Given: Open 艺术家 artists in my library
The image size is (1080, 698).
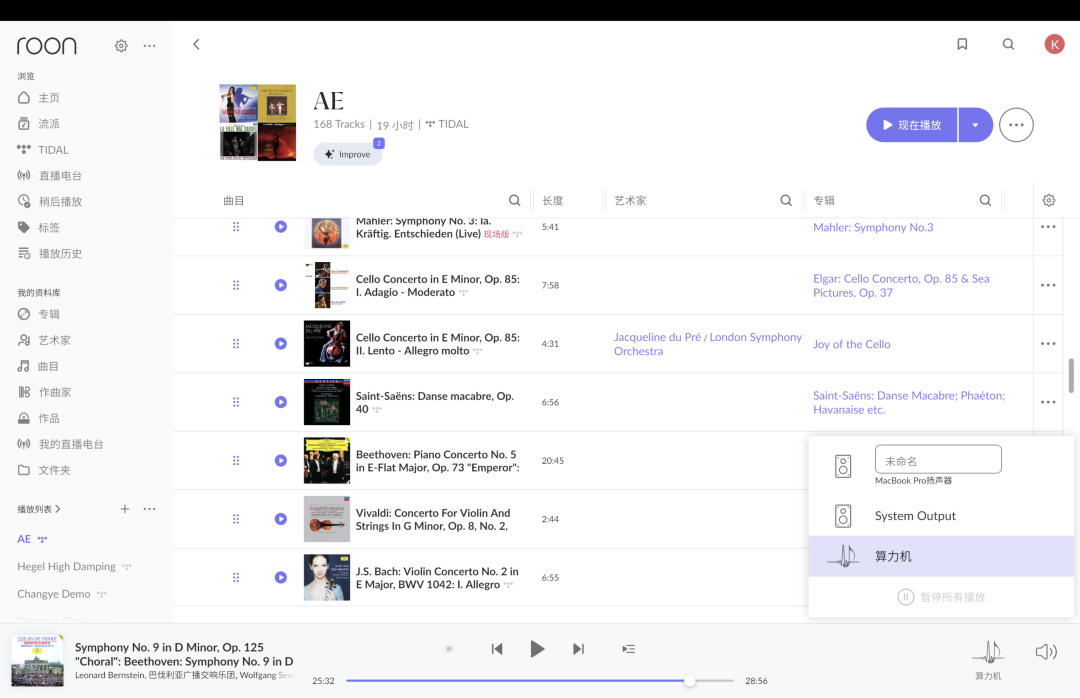Looking at the screenshot, I should [45, 340].
